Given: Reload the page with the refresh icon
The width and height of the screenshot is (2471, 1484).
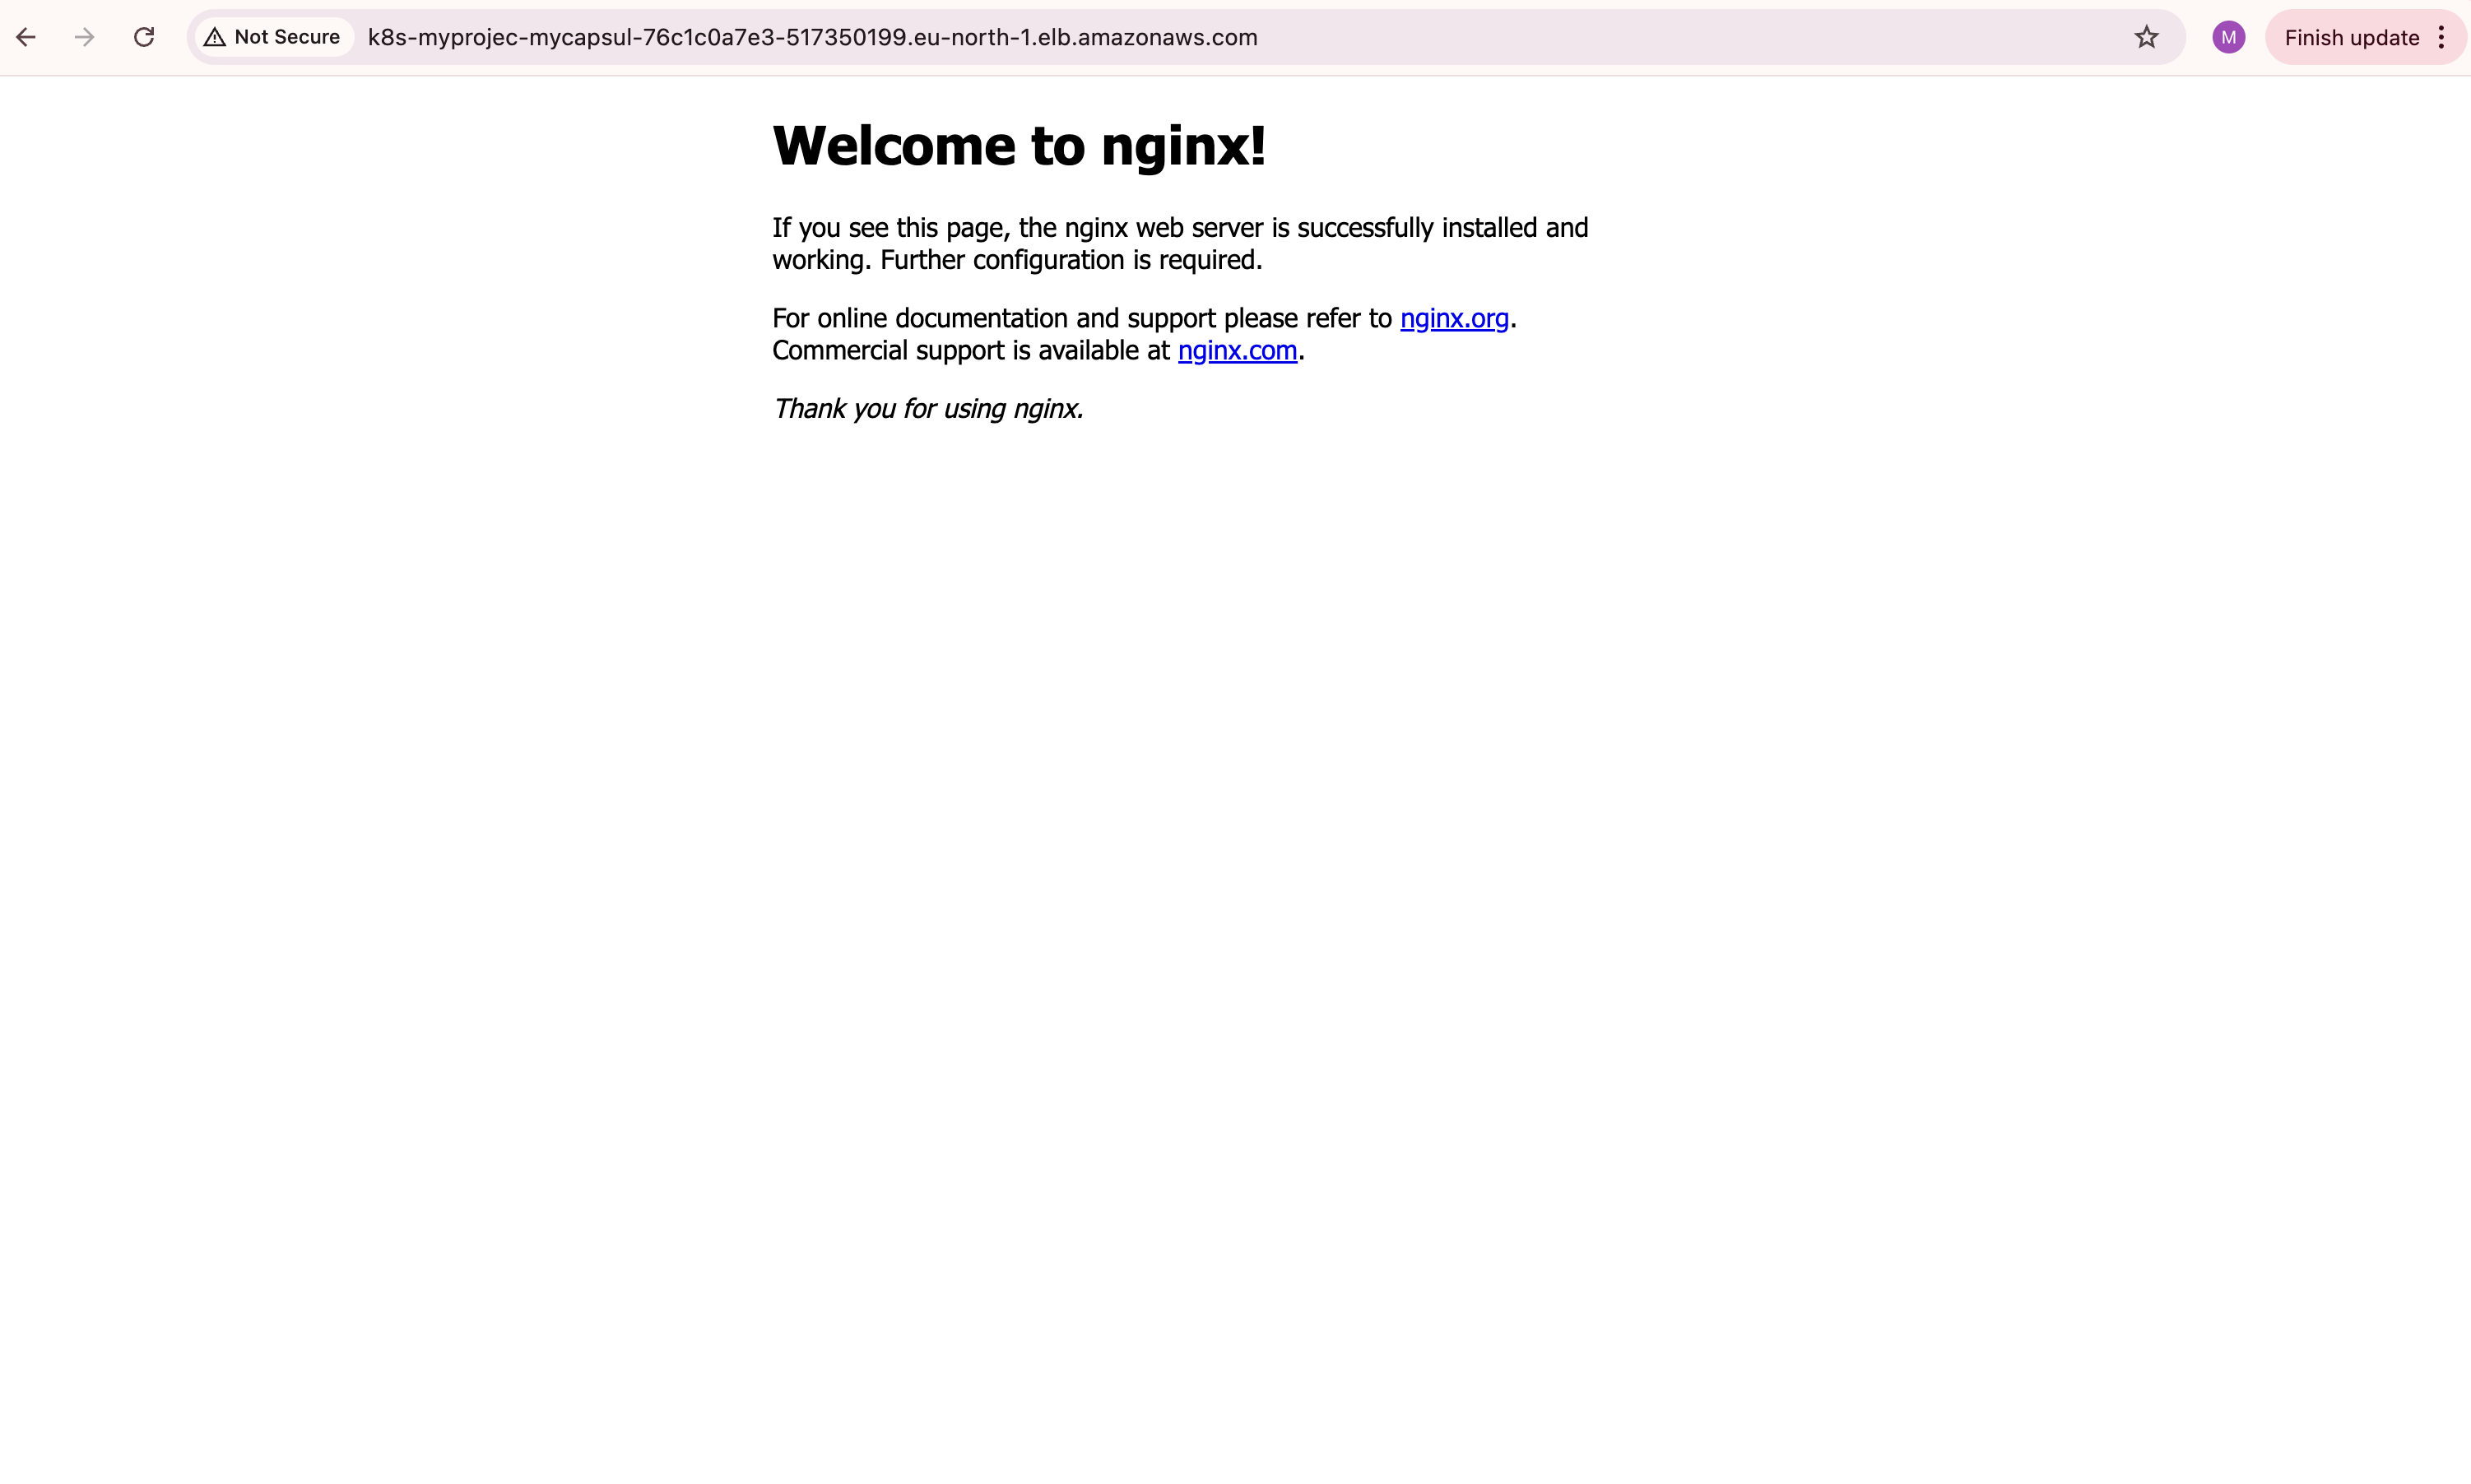Looking at the screenshot, I should point(144,37).
